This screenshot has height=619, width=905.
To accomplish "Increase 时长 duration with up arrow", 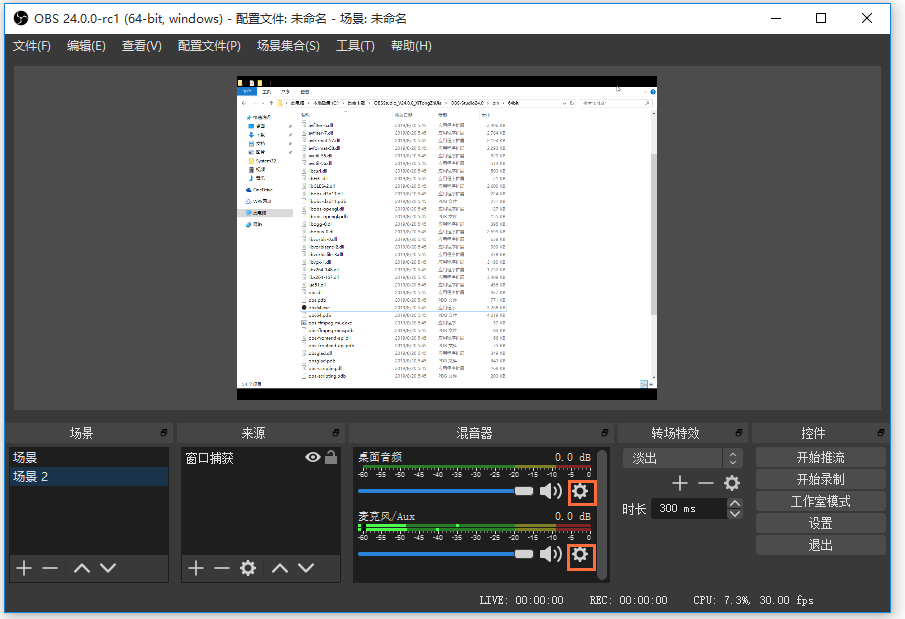I will [735, 503].
